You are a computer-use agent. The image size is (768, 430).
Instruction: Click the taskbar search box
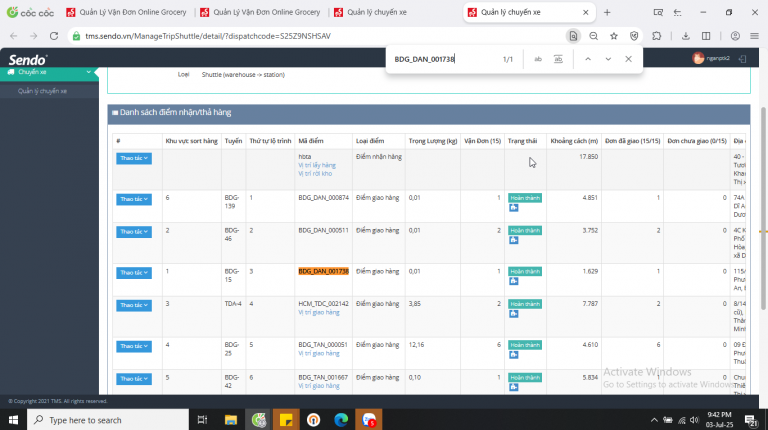point(108,420)
